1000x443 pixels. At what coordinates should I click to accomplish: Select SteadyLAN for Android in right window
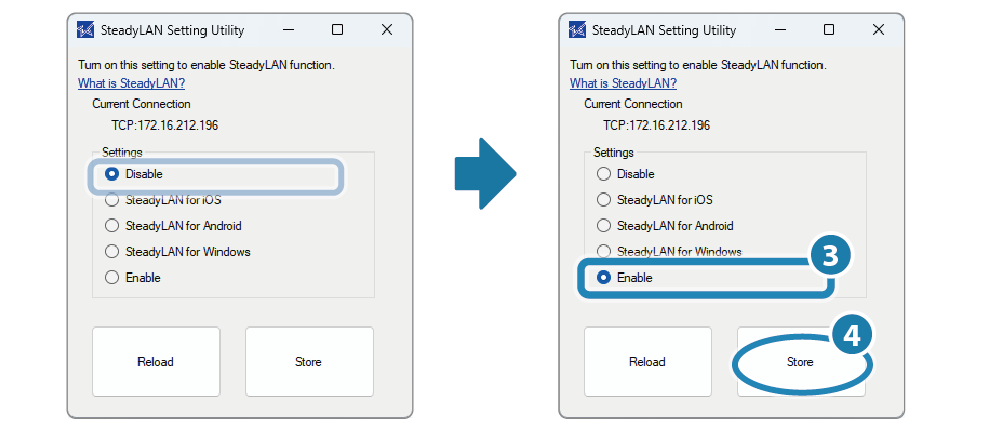[x=604, y=226]
